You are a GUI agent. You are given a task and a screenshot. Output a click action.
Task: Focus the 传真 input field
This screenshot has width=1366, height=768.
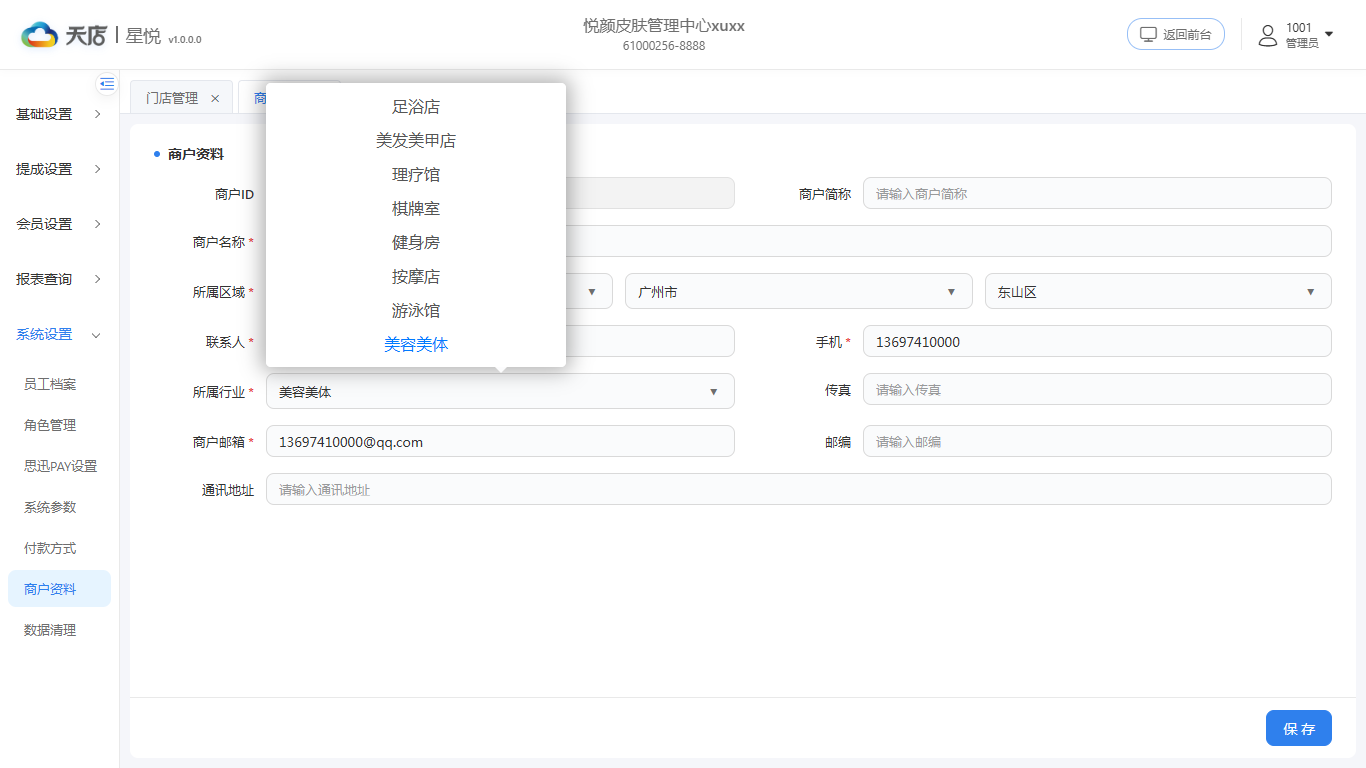(x=1097, y=389)
